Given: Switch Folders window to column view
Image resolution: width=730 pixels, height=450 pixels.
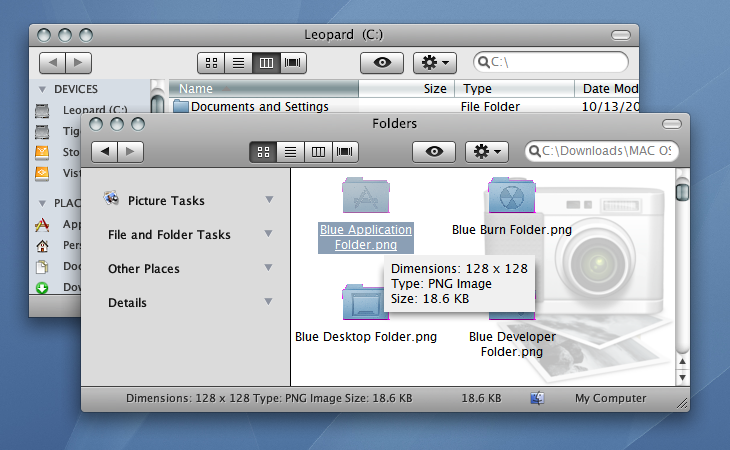Looking at the screenshot, I should [318, 152].
